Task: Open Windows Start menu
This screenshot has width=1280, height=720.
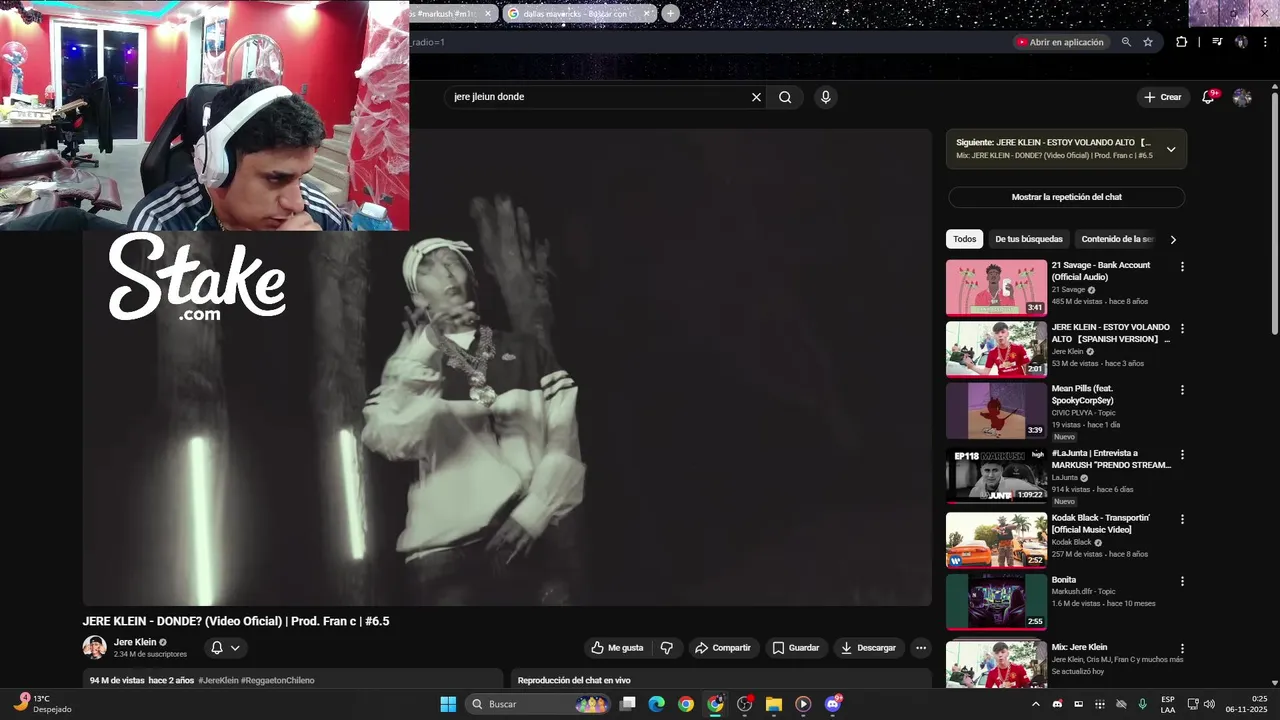Action: click(448, 704)
